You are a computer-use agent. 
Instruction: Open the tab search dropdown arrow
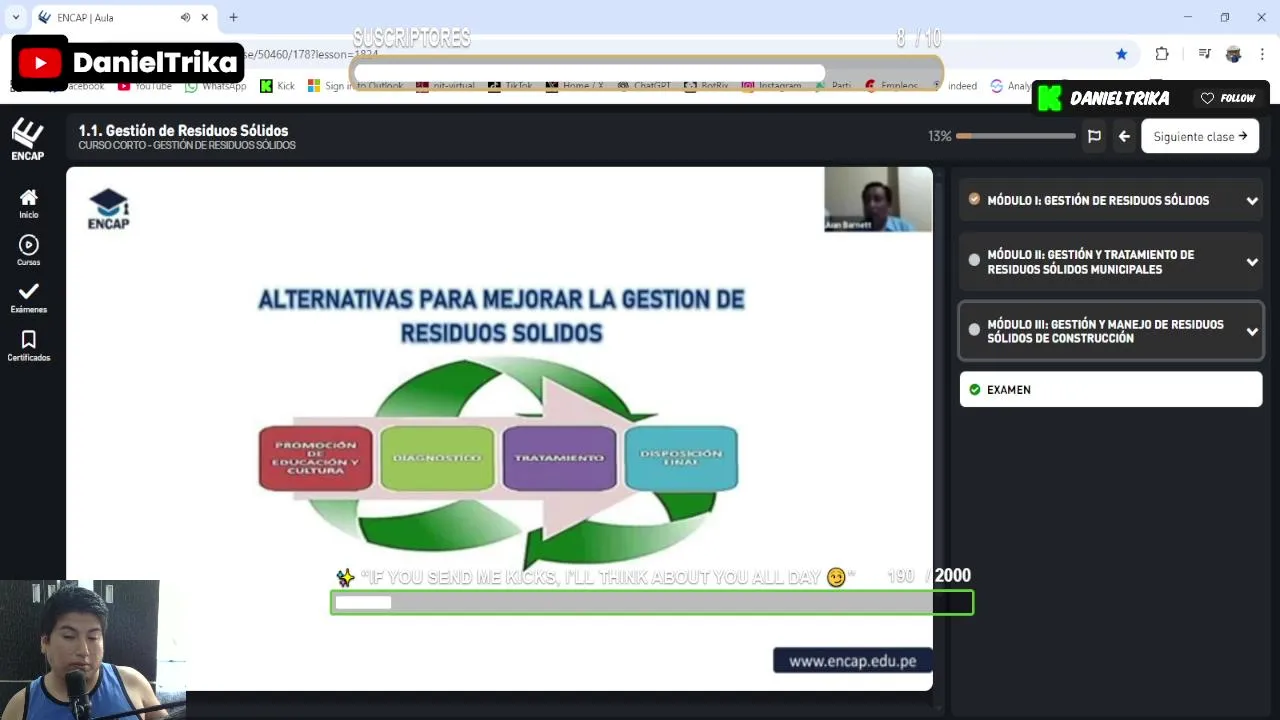pyautogui.click(x=15, y=17)
